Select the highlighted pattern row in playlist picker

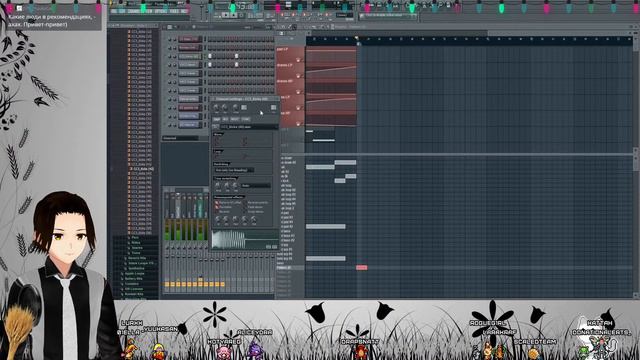point(290,268)
